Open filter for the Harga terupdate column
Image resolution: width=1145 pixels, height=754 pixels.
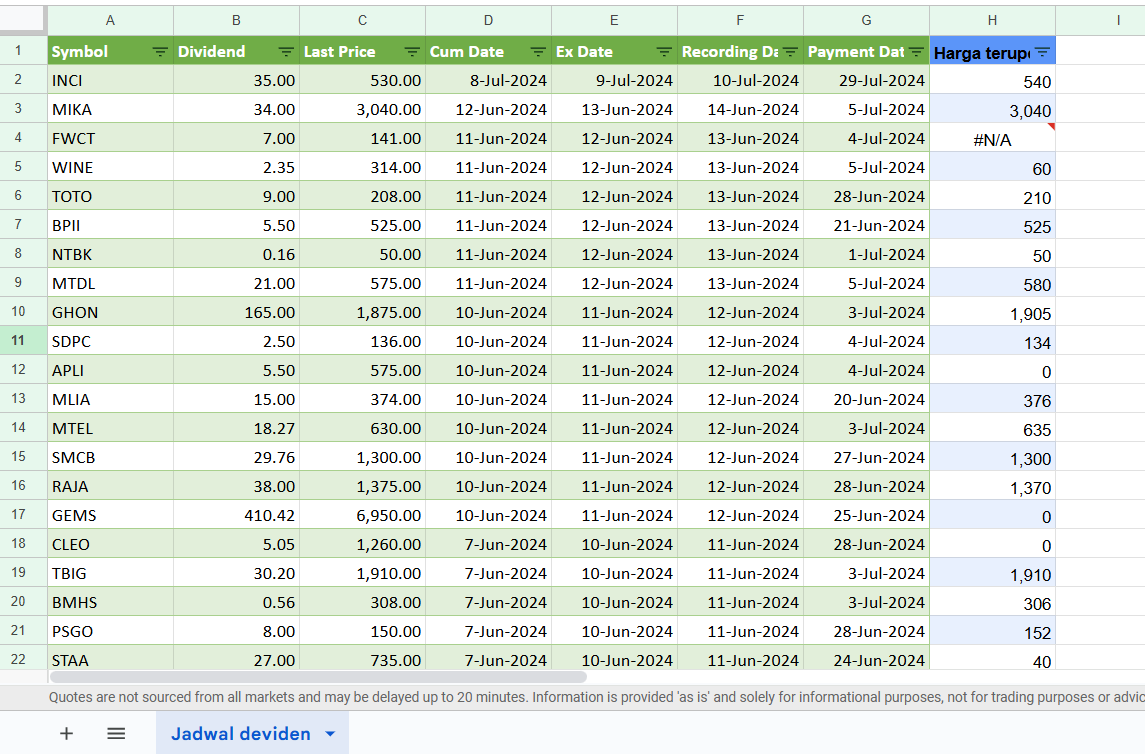[1042, 53]
